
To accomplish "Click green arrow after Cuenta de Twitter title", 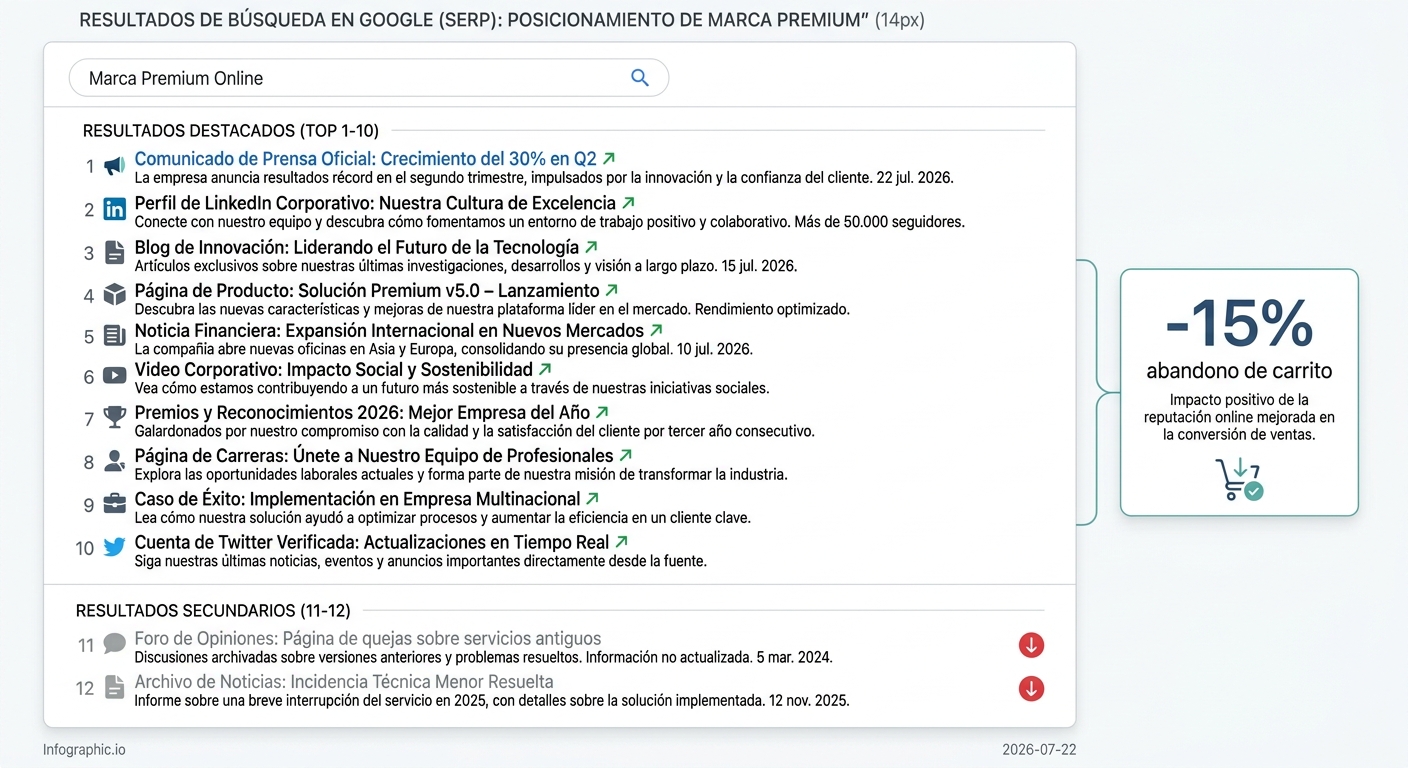I will (x=621, y=541).
